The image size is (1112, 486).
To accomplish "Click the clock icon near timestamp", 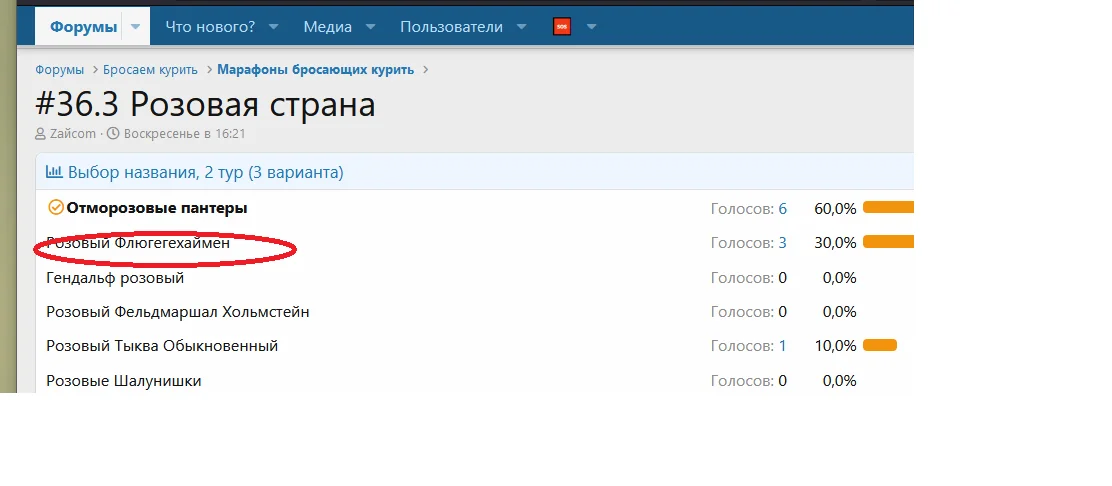I will click(x=113, y=133).
